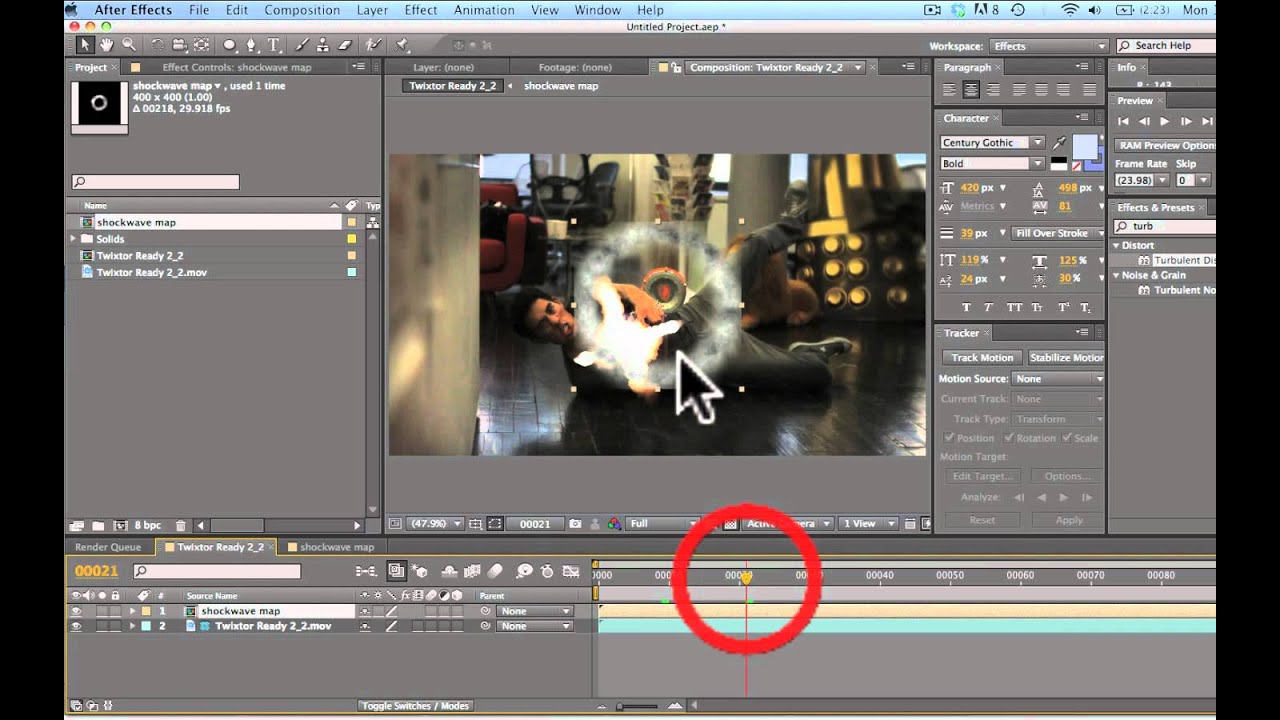1280x720 pixels.
Task: Select the Brush tool
Action: [x=302, y=45]
